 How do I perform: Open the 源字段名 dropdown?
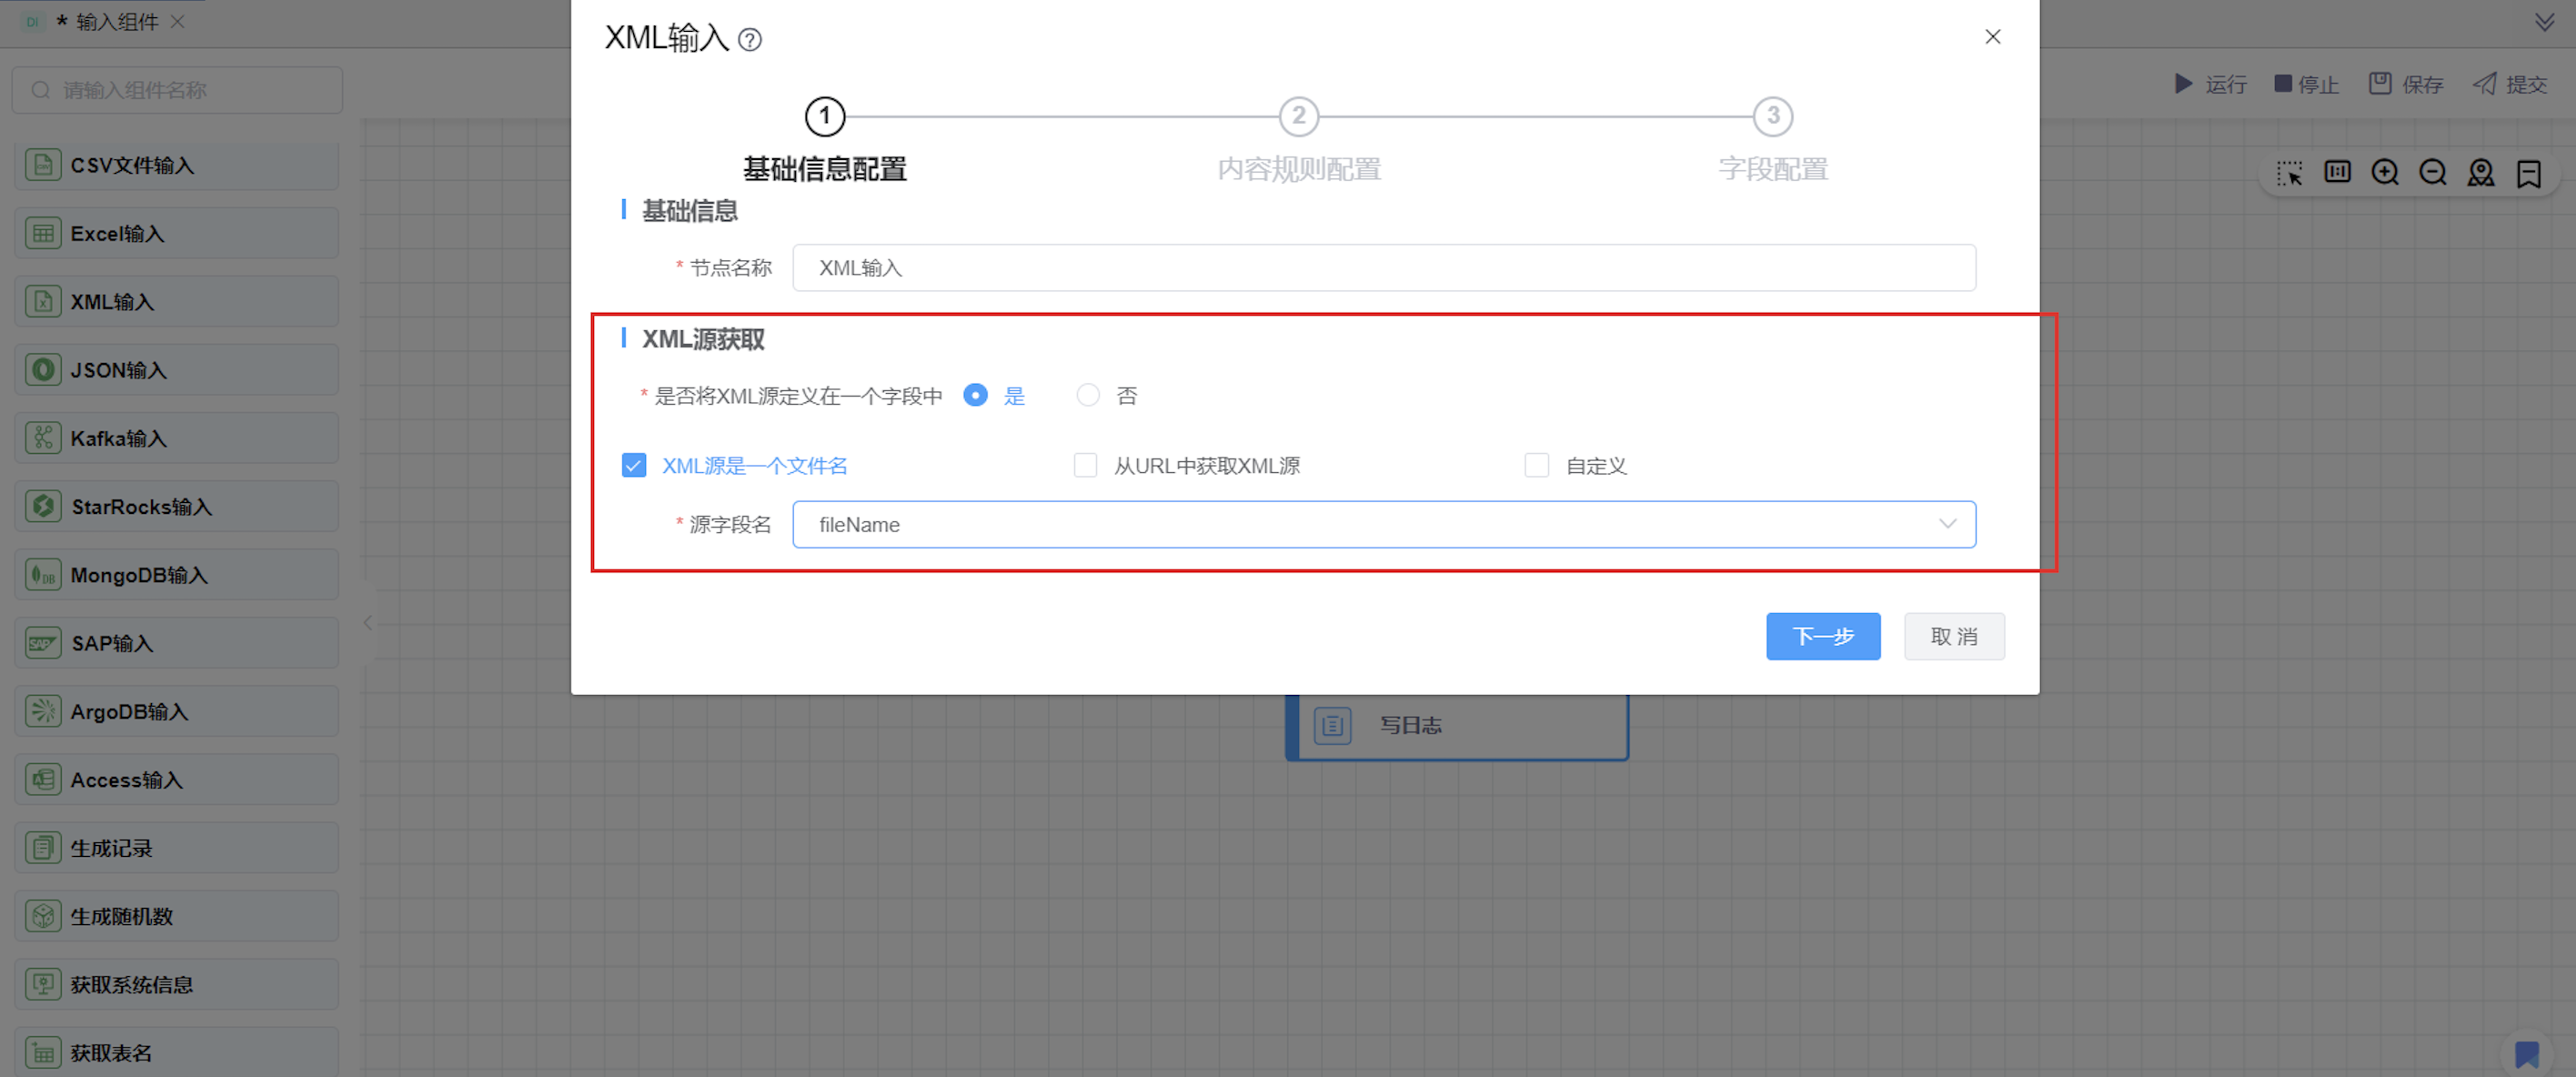coord(1383,525)
